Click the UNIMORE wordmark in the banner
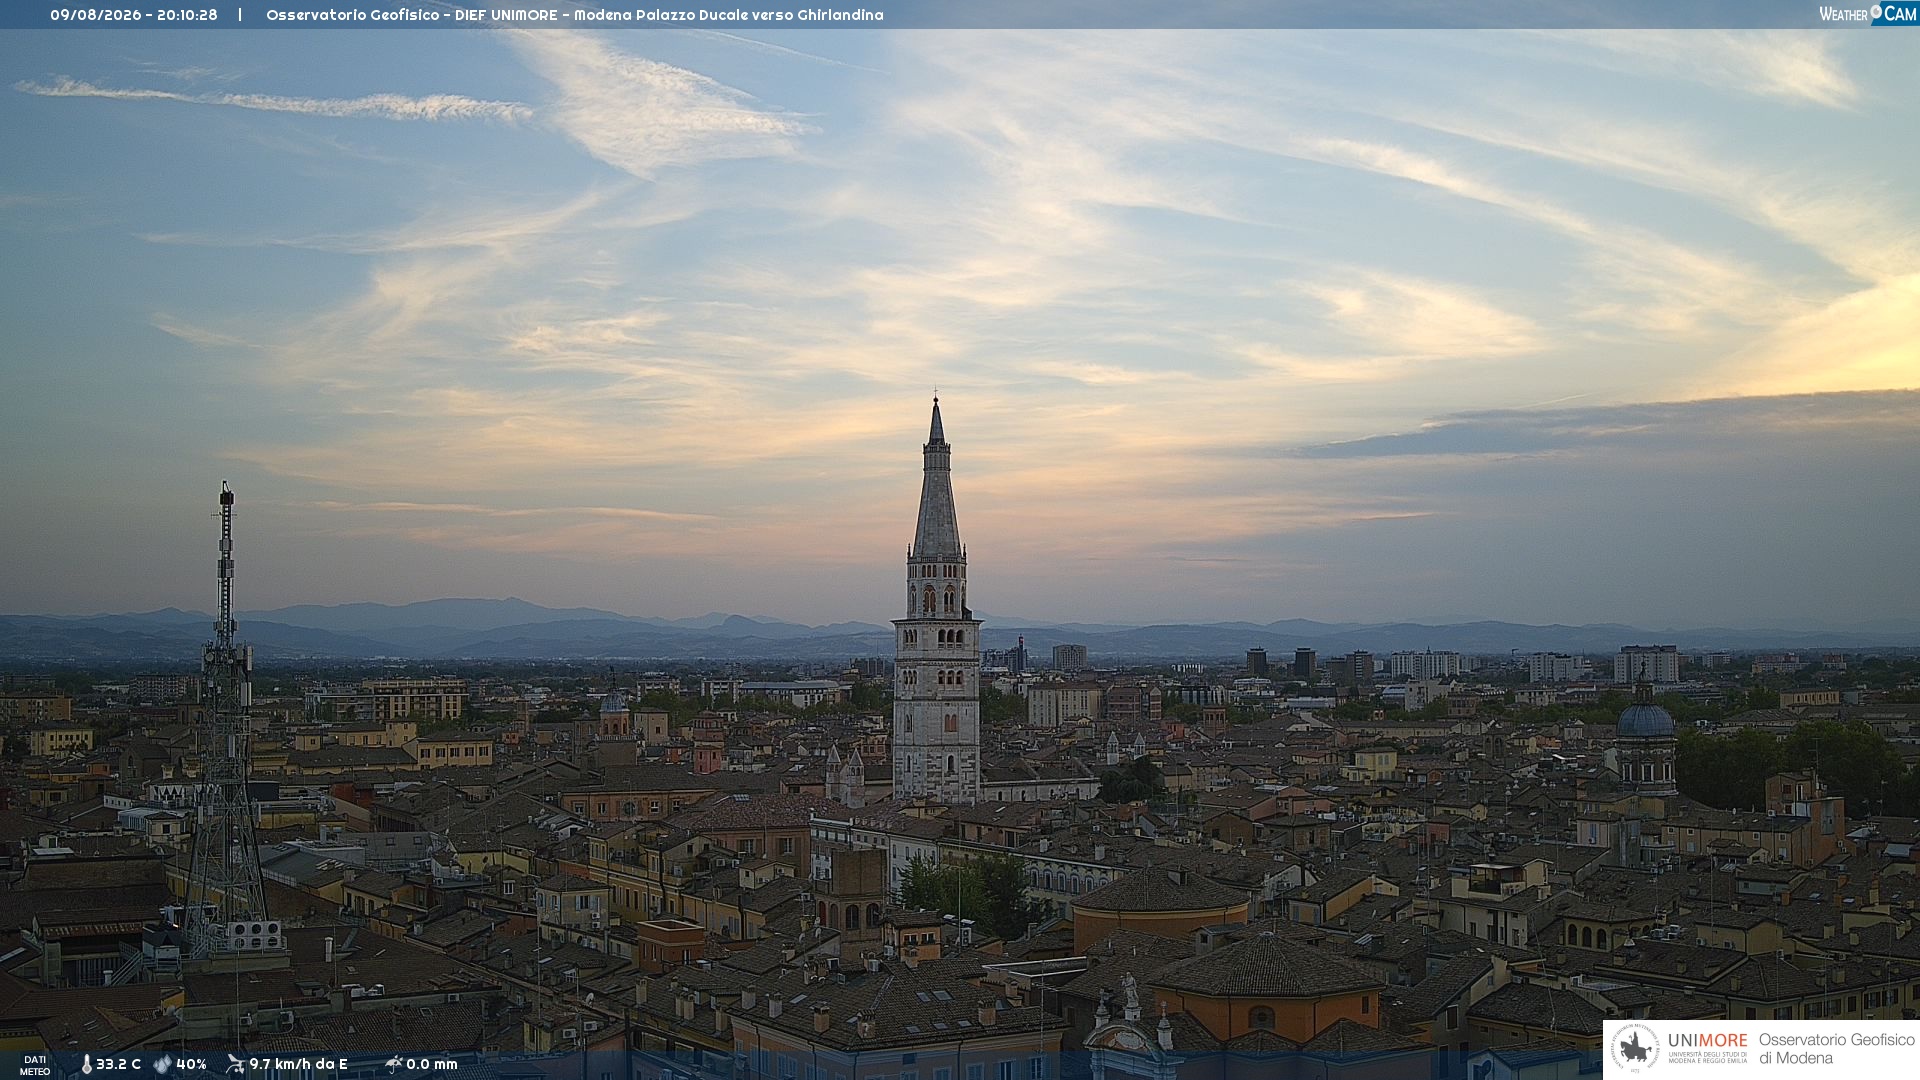The image size is (1920, 1080). pyautogui.click(x=1707, y=1041)
